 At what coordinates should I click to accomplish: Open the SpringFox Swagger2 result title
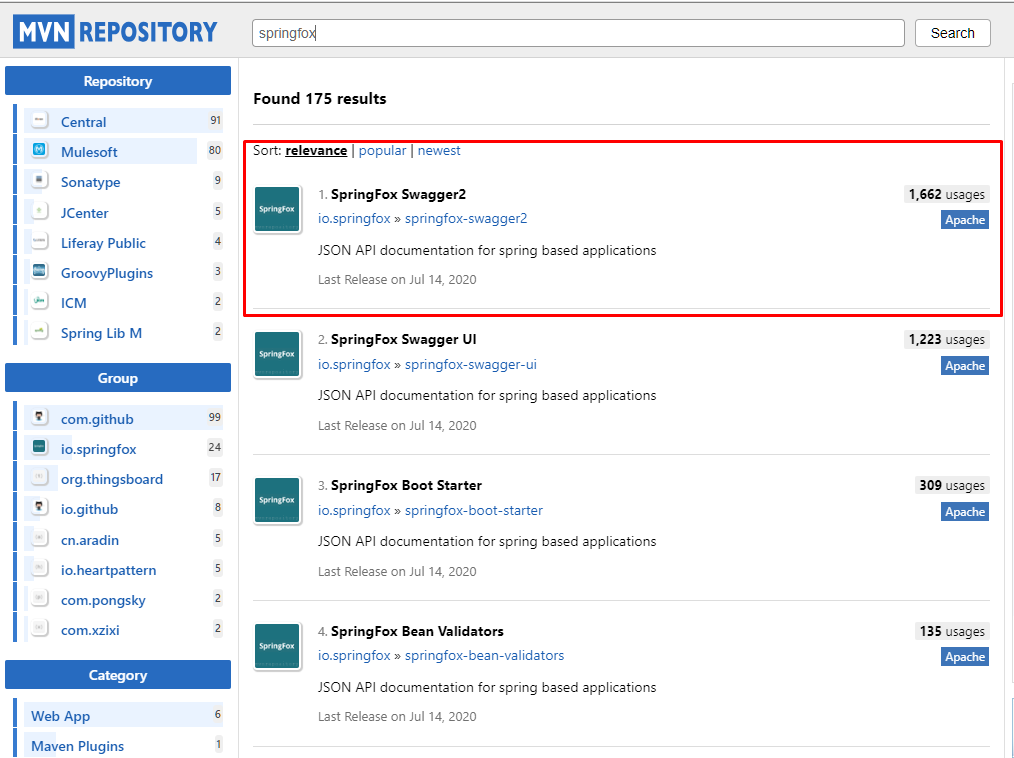(x=398, y=195)
